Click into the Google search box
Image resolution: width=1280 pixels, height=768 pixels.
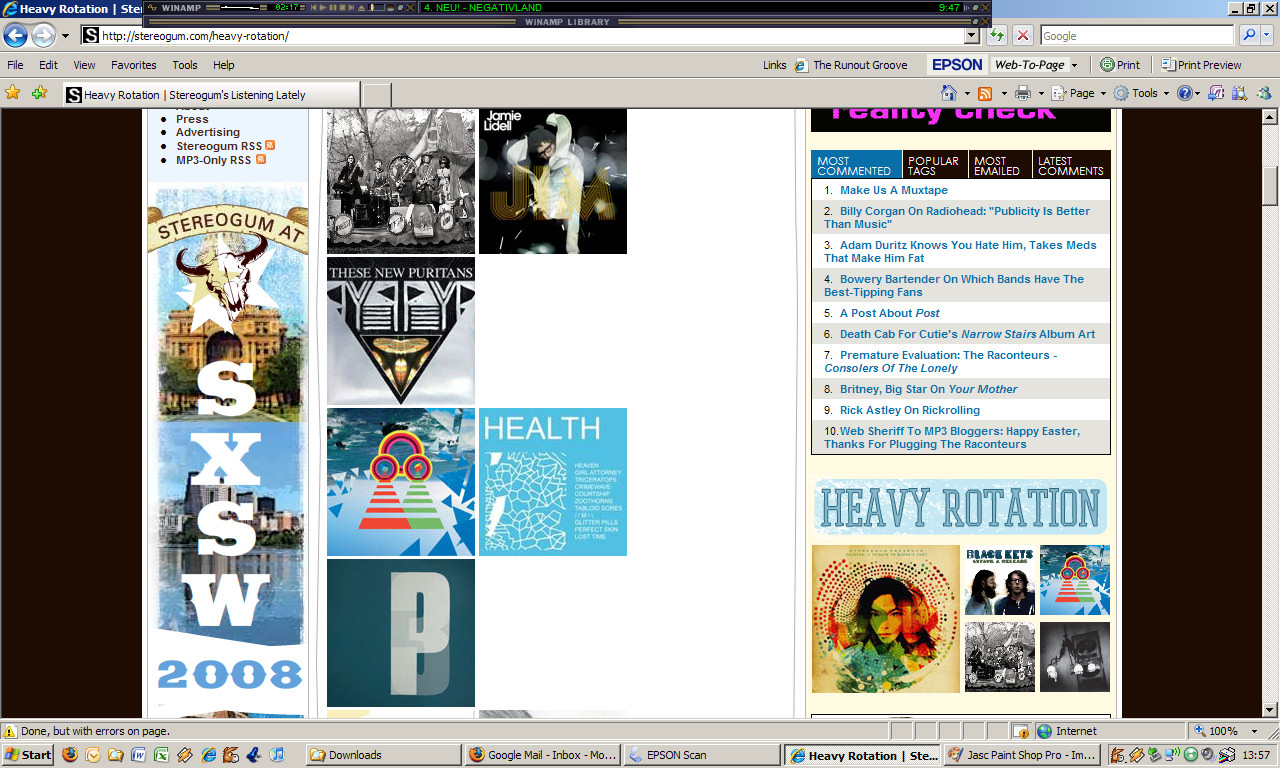tap(1136, 36)
